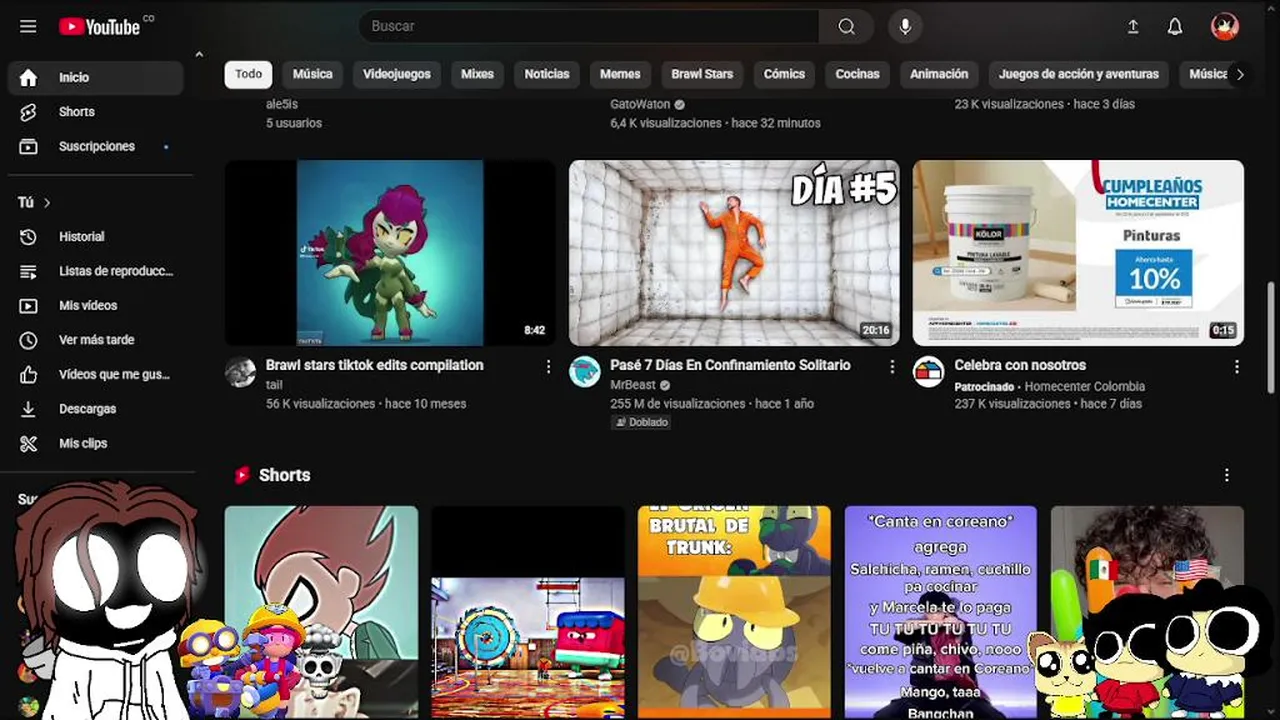The image size is (1280, 720).
Task: Go to the ale5is channel link
Action: tap(282, 104)
